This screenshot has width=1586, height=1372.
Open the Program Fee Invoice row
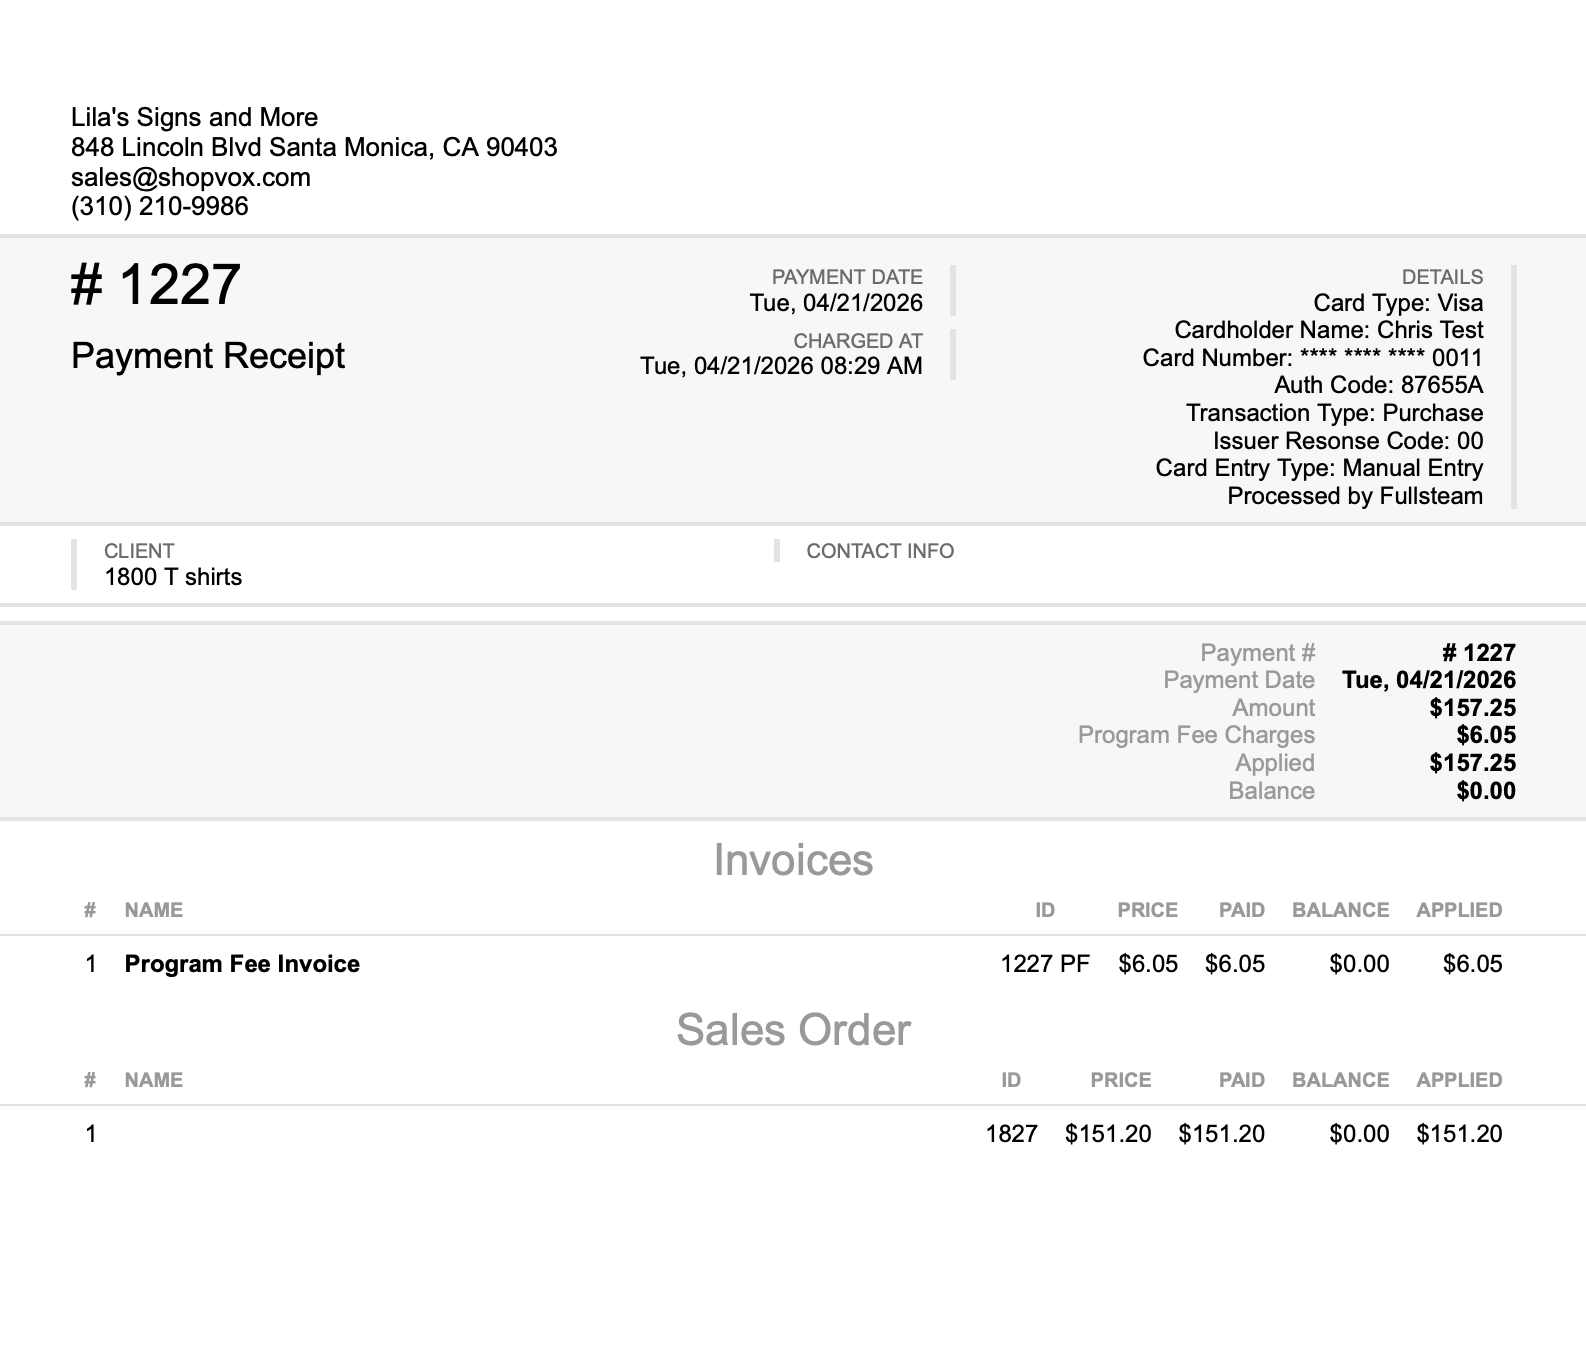793,964
